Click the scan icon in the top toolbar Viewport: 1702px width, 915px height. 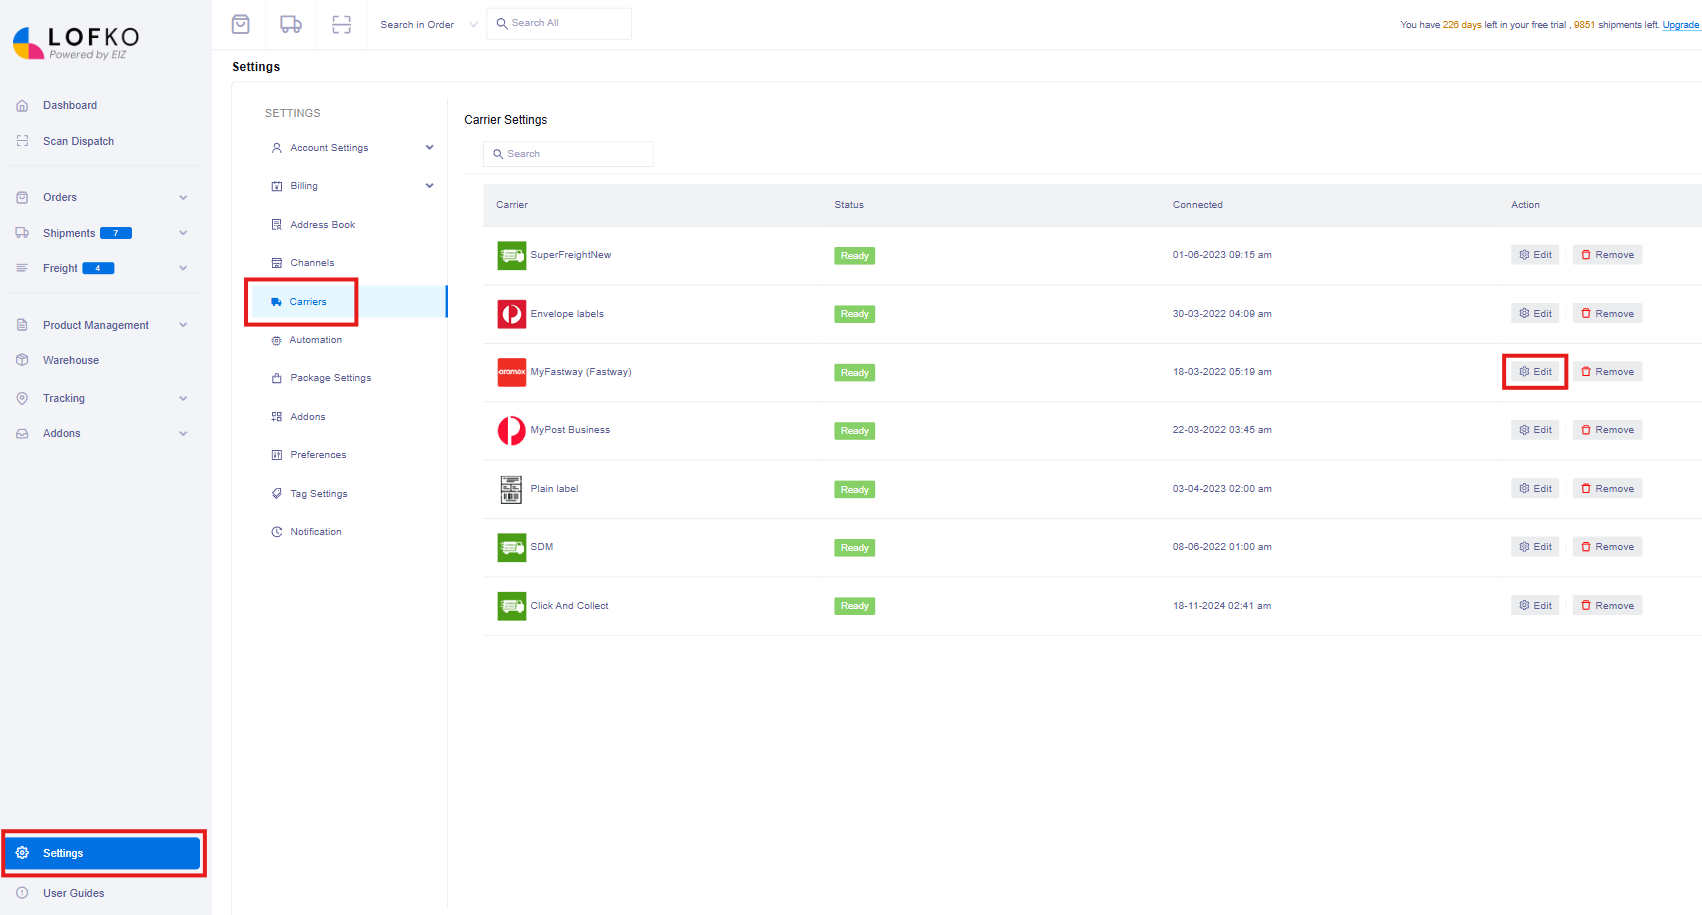(341, 23)
